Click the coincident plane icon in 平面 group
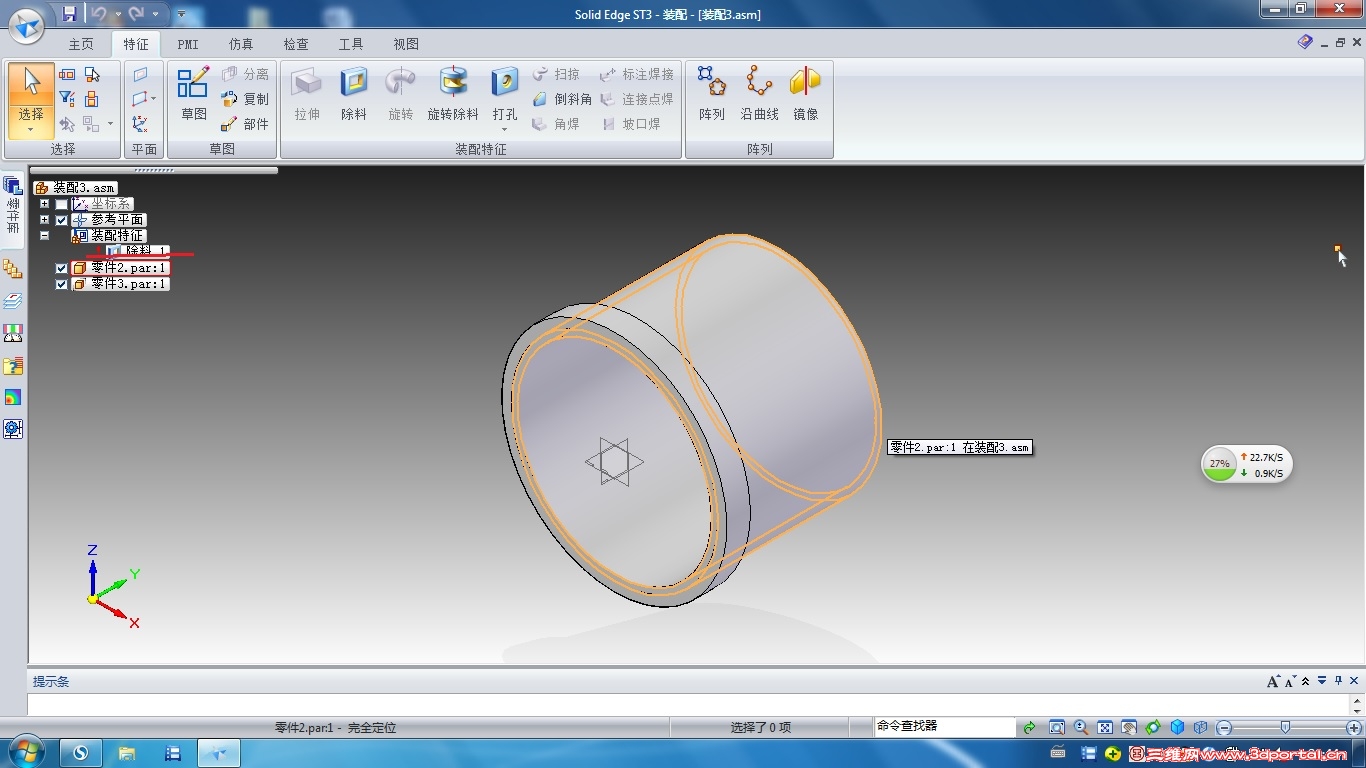The width and height of the screenshot is (1366, 768). tap(140, 75)
